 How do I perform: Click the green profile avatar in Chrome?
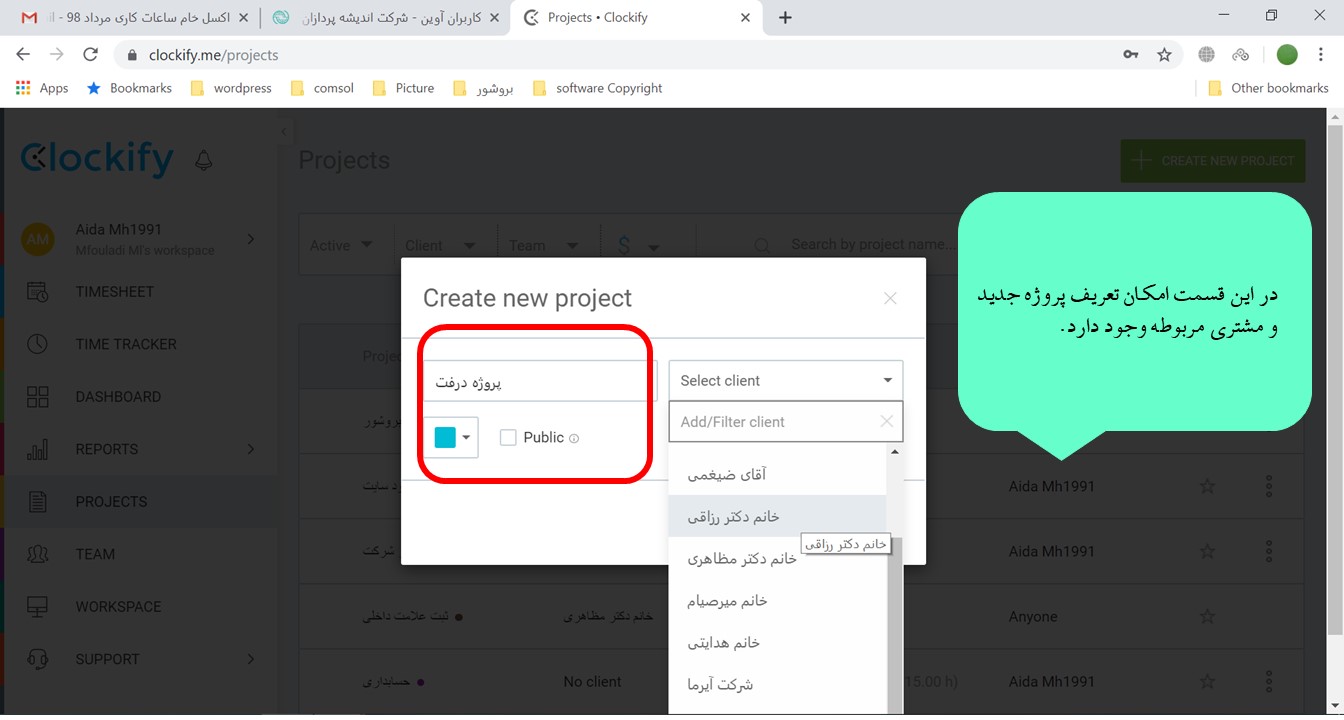(1287, 55)
